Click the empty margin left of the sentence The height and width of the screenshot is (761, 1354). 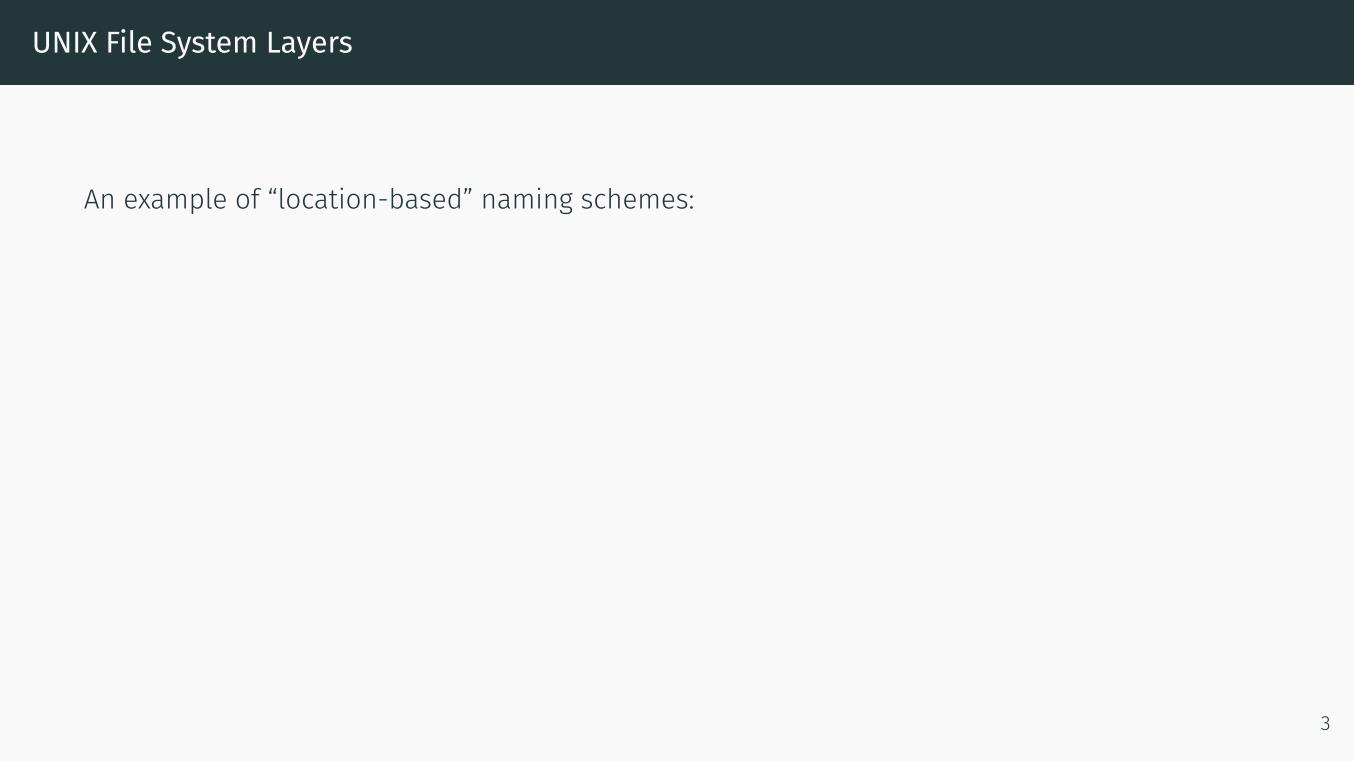click(x=40, y=200)
